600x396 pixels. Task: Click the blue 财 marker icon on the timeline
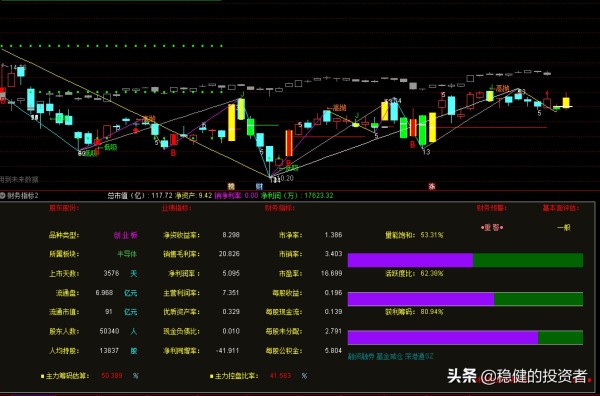(x=259, y=186)
